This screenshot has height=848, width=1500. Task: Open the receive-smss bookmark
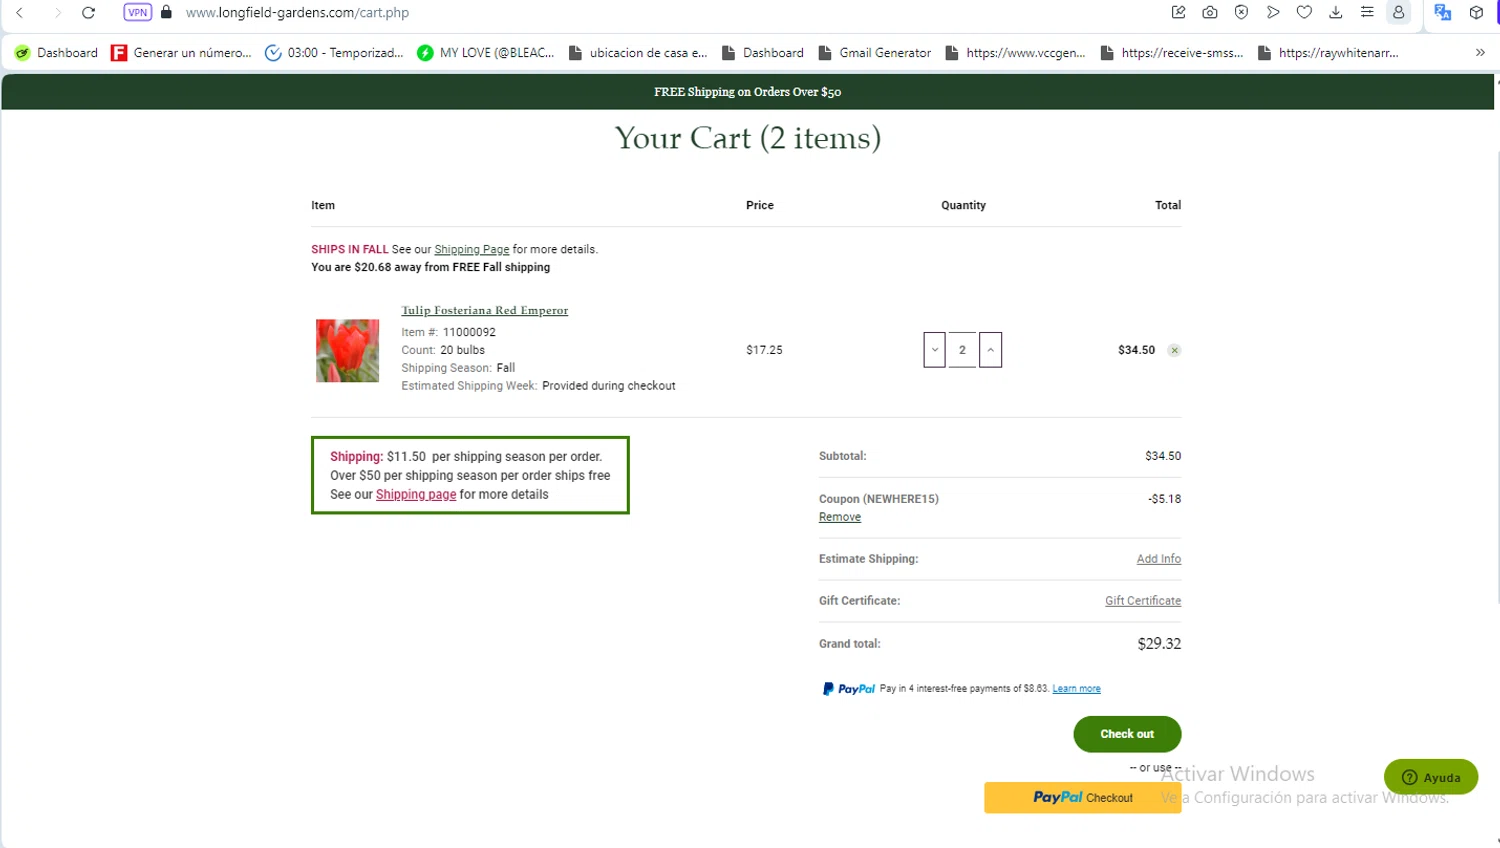coord(1172,53)
